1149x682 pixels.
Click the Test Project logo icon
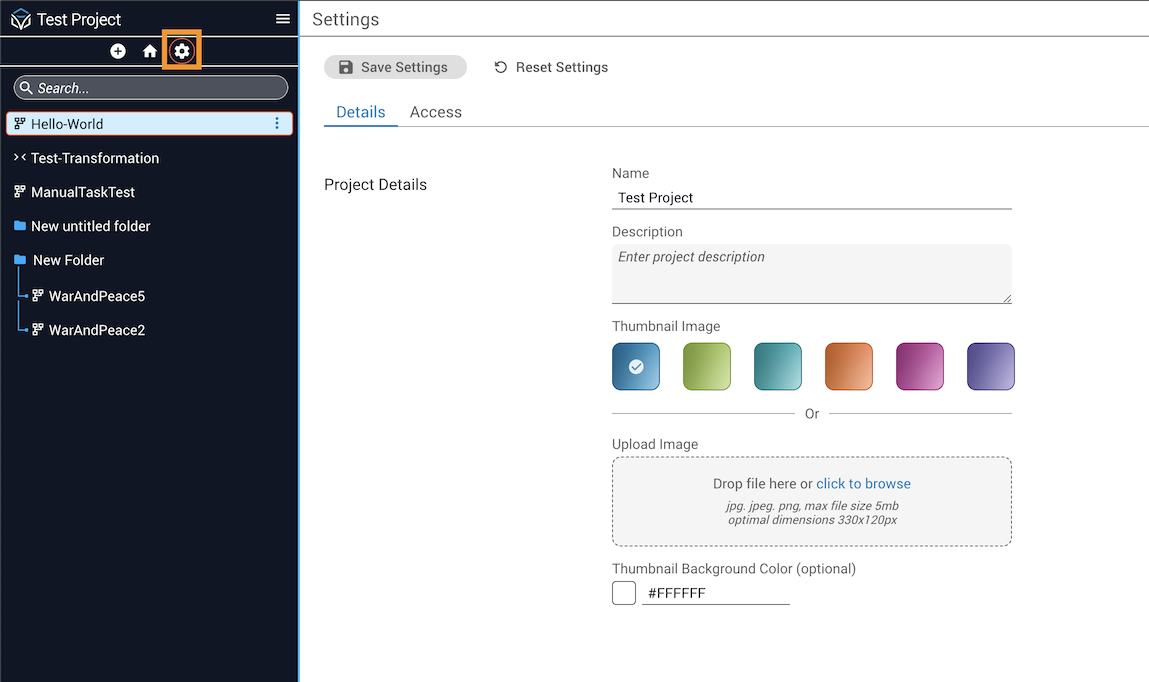[20, 20]
